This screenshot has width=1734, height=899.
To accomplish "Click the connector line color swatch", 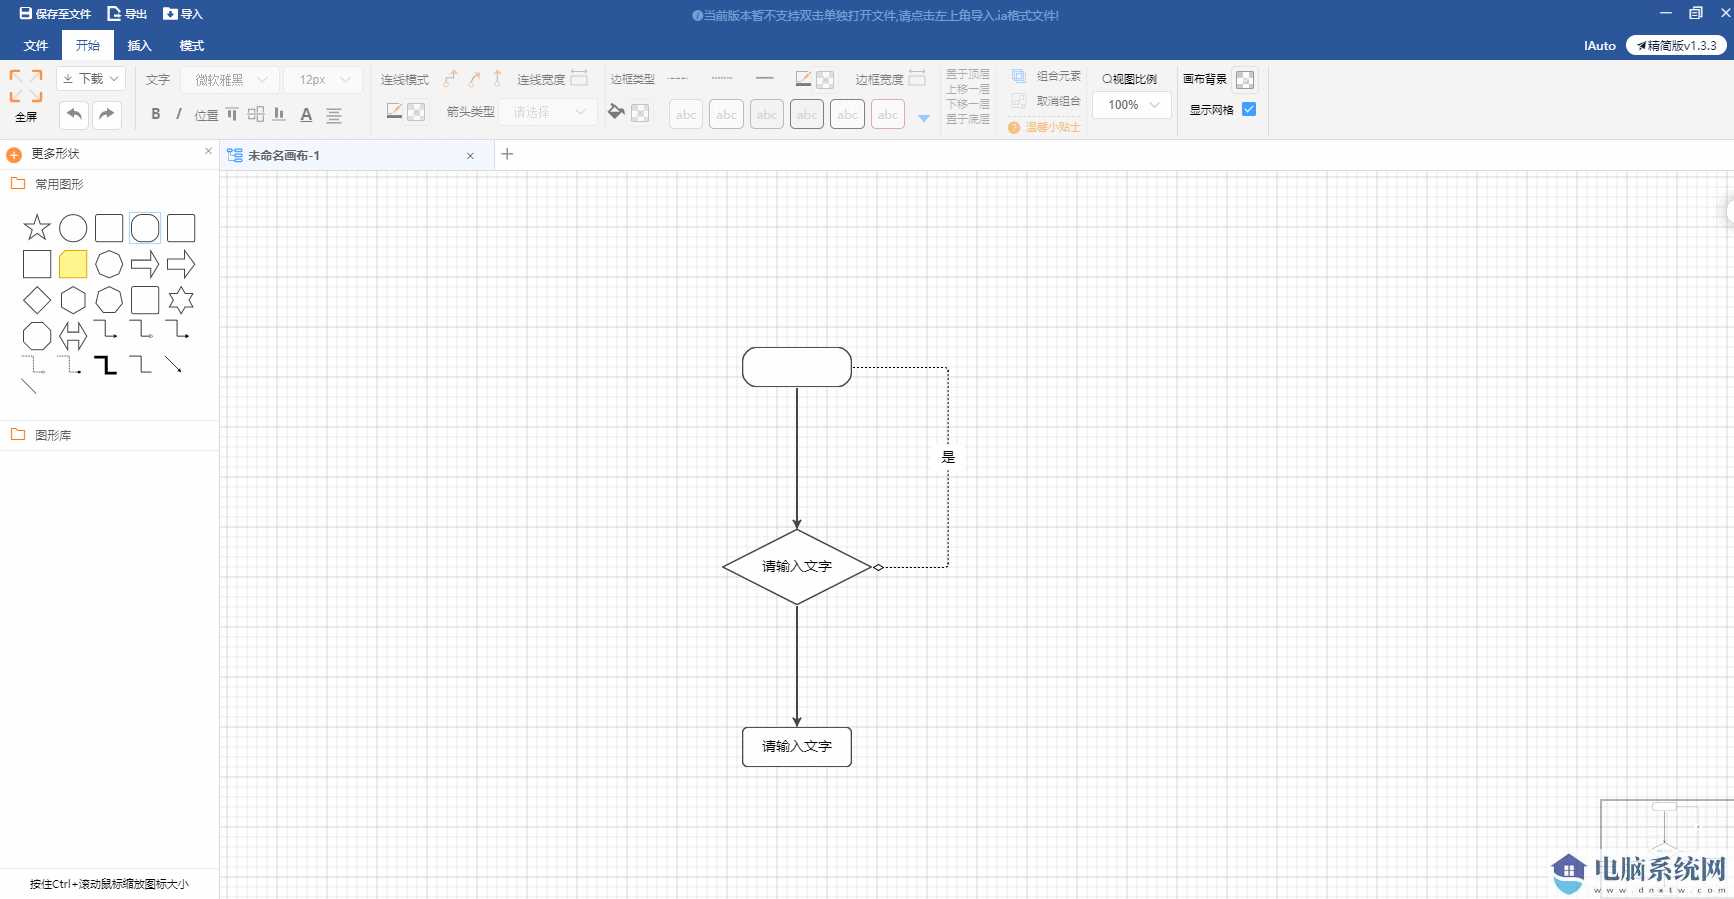I will 416,112.
